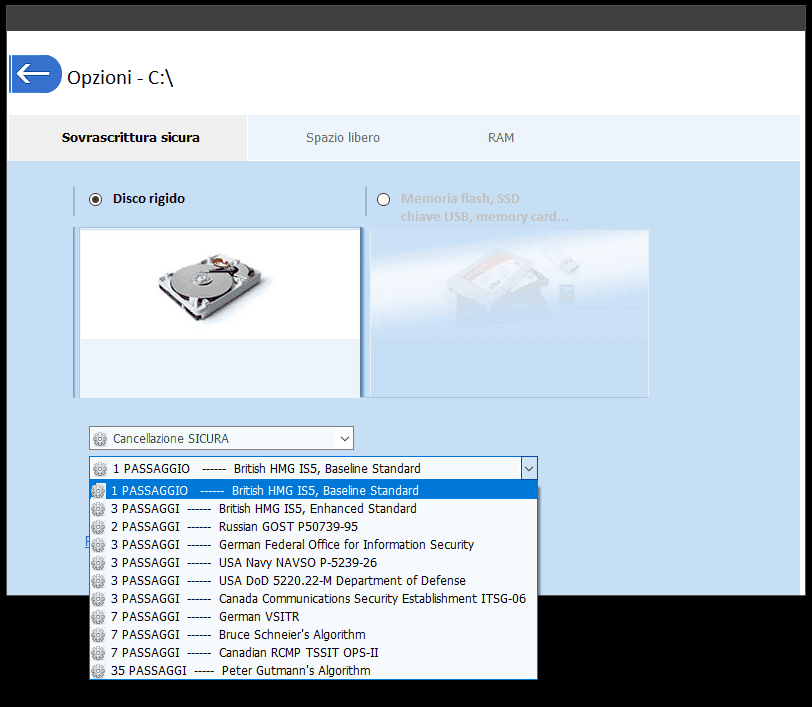Click gear icon beside Peter Gutmann's row
Image resolution: width=812 pixels, height=707 pixels.
click(x=98, y=671)
